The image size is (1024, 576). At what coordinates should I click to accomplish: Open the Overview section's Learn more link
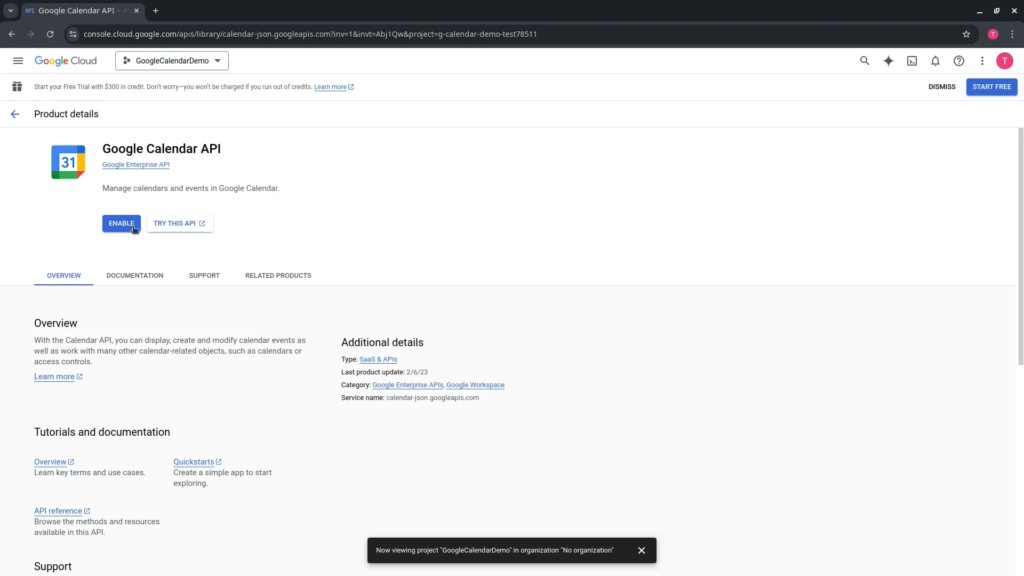pyautogui.click(x=58, y=377)
